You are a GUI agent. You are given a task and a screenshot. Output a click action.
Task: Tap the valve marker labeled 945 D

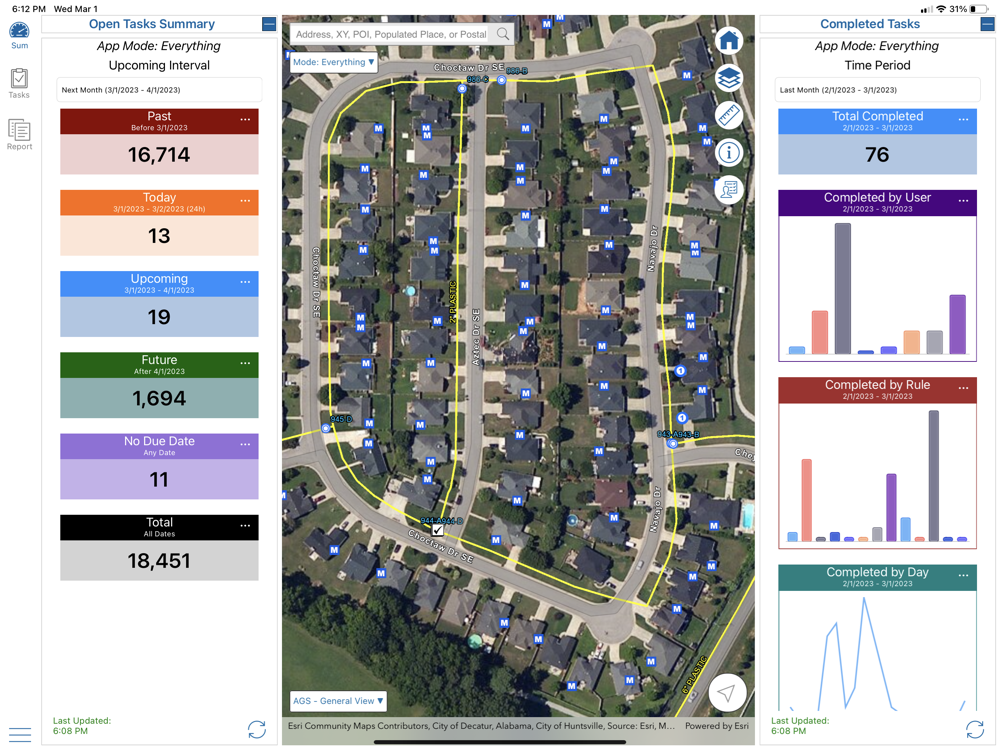[326, 428]
